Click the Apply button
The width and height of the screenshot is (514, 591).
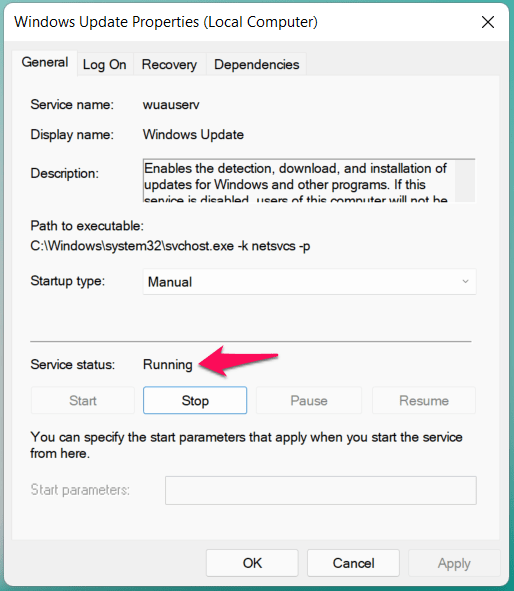click(454, 563)
